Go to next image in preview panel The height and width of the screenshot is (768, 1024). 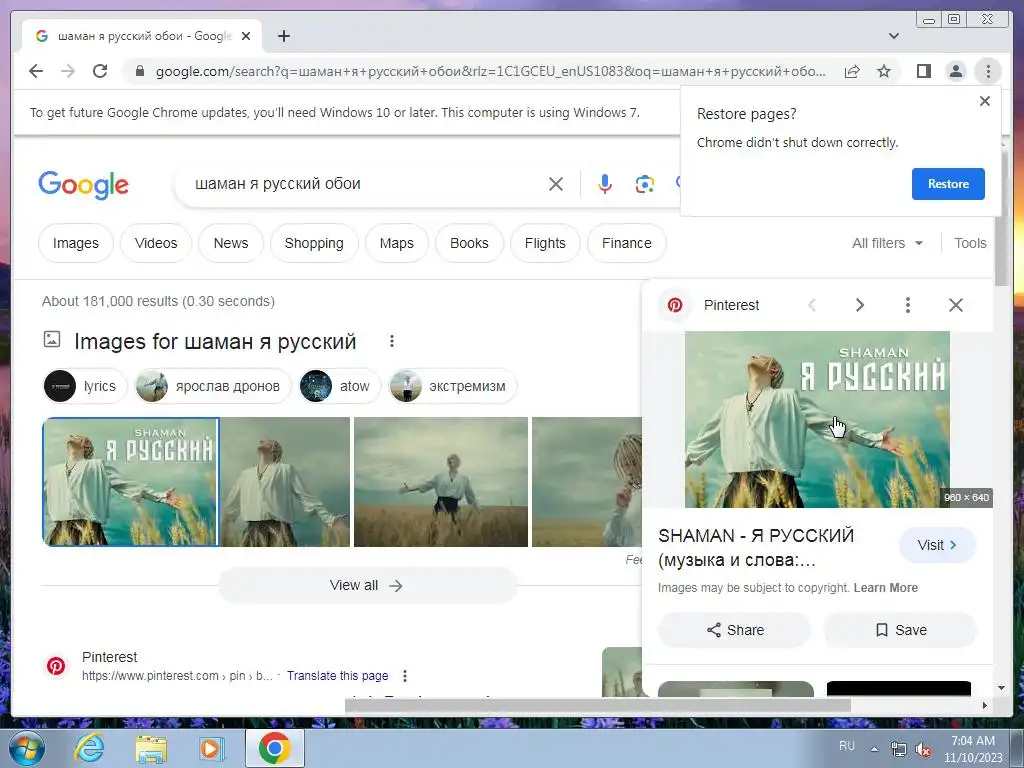click(x=859, y=305)
